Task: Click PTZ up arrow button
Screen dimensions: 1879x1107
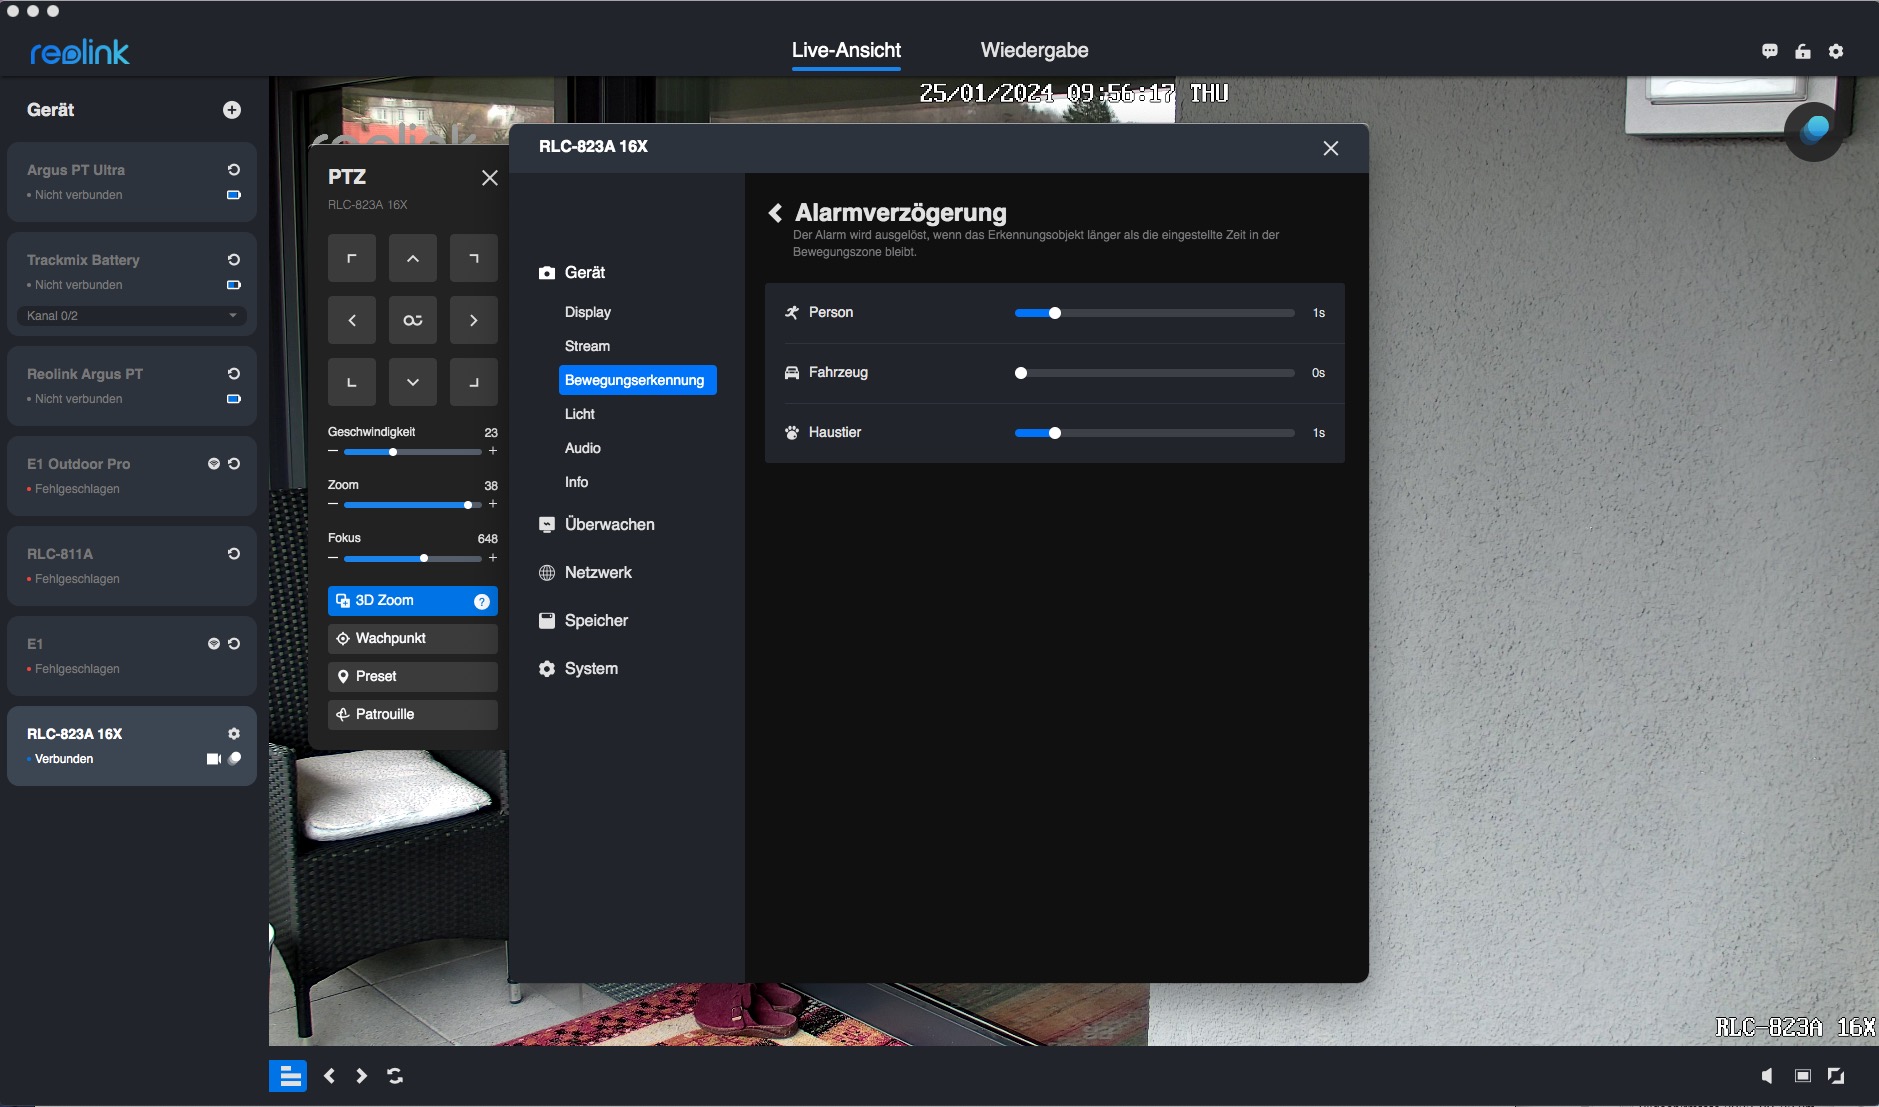Action: [412, 259]
